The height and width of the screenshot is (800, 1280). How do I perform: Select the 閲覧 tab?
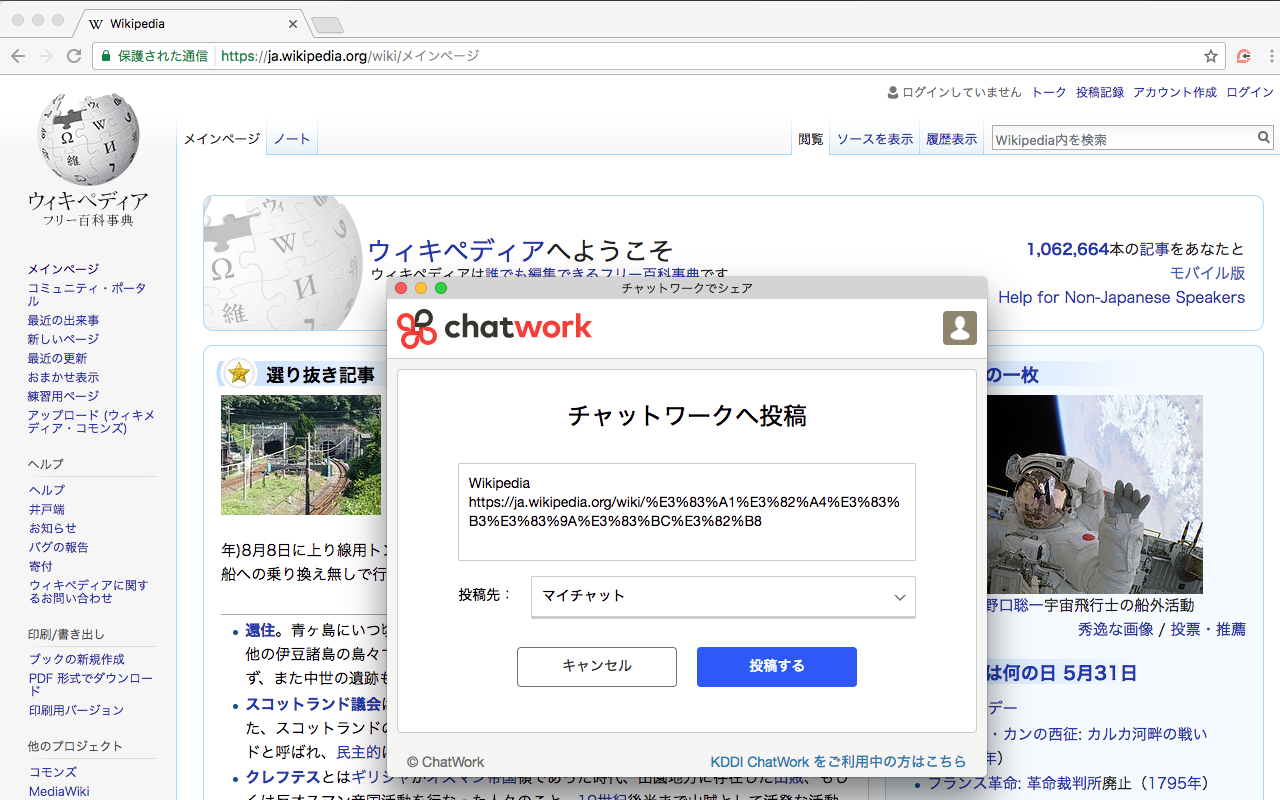[811, 139]
